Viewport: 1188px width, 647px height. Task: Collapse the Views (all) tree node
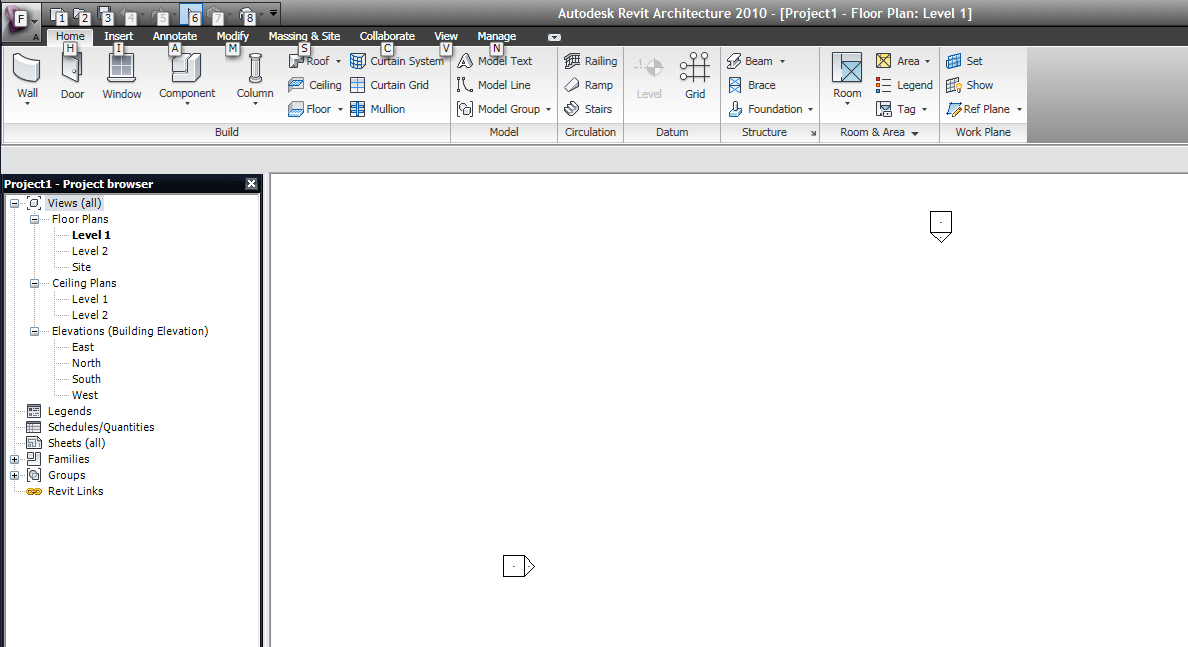coord(14,203)
